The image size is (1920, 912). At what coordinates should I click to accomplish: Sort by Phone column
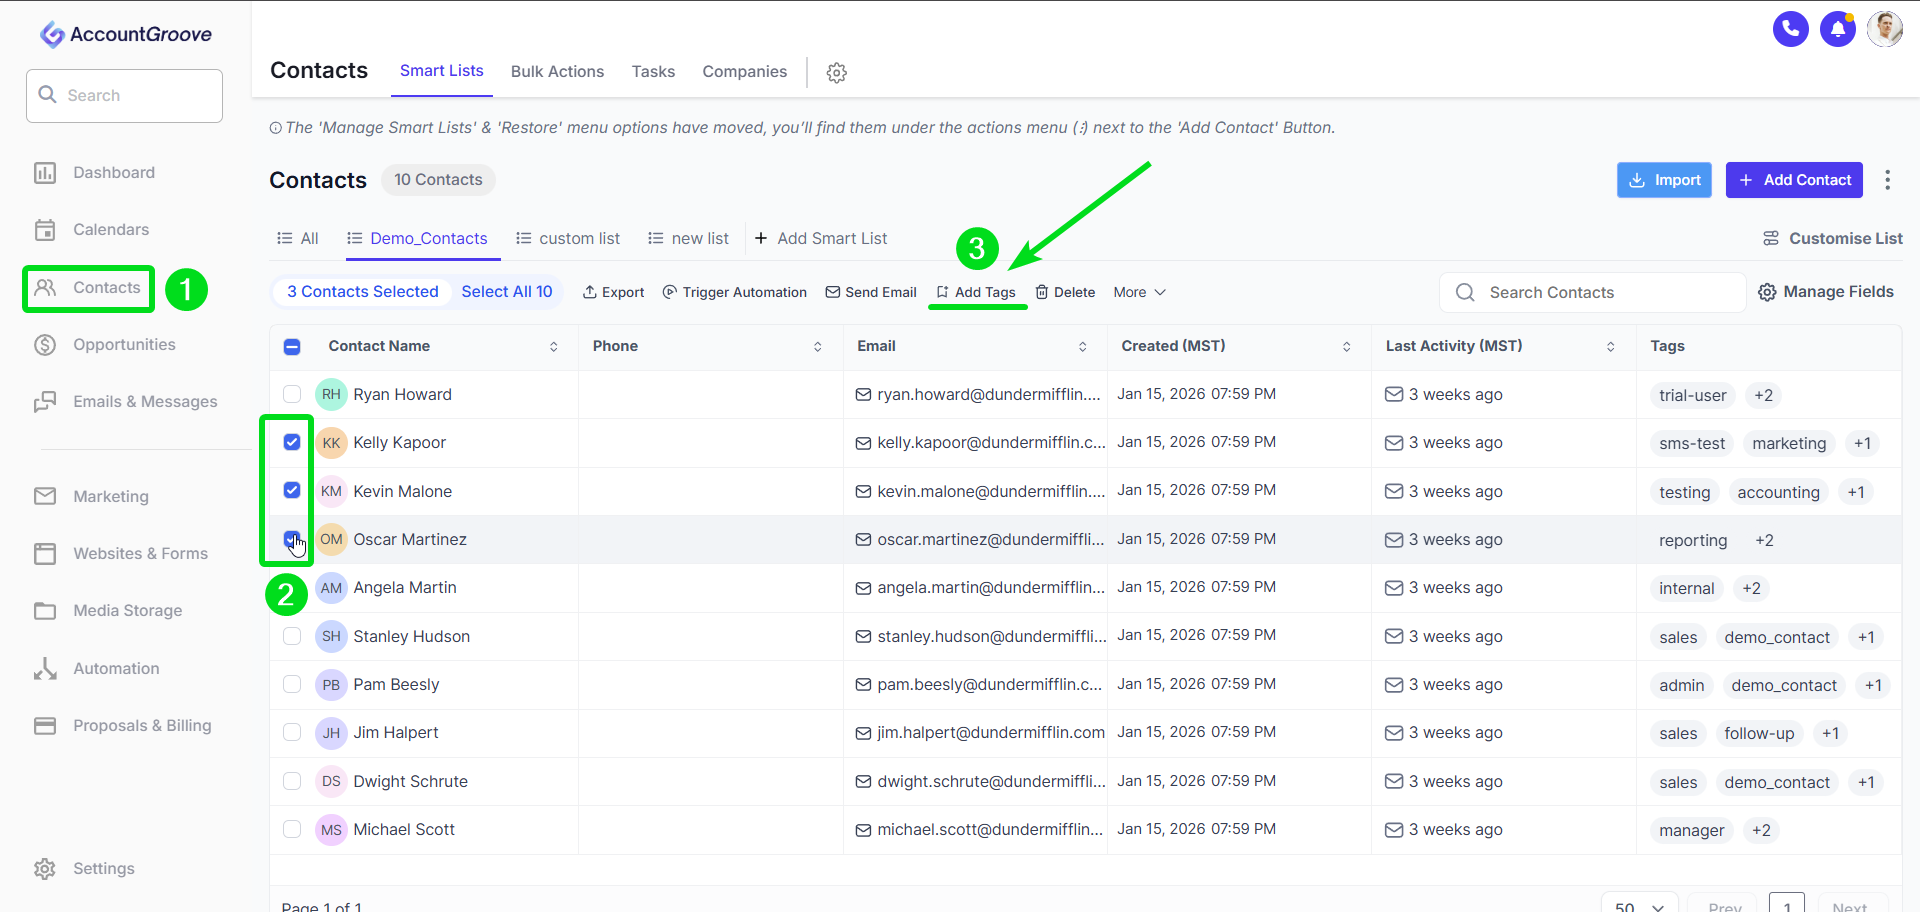click(818, 347)
